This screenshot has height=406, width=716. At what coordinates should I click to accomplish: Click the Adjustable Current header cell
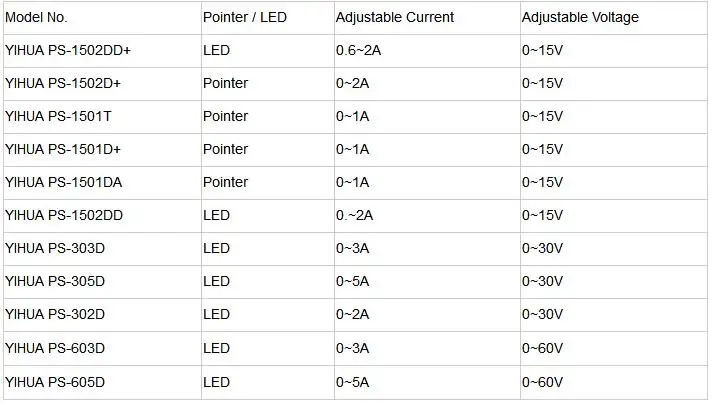pyautogui.click(x=427, y=18)
